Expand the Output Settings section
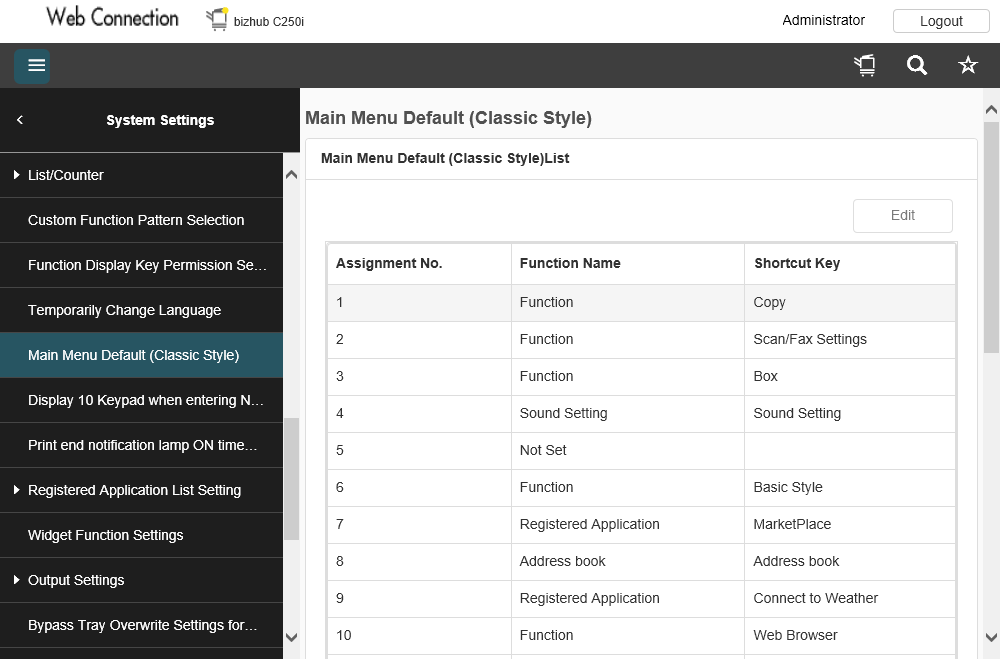Screen dimensions: 1000x659 tap(17, 580)
